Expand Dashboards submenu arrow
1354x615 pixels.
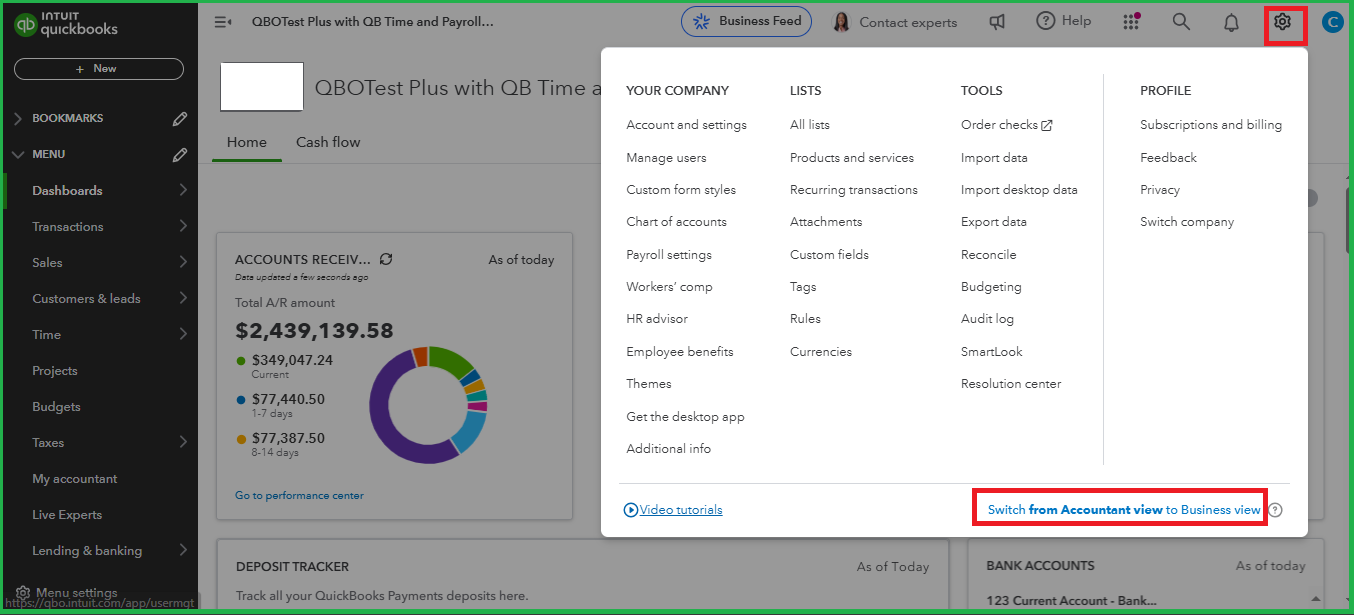[183, 190]
